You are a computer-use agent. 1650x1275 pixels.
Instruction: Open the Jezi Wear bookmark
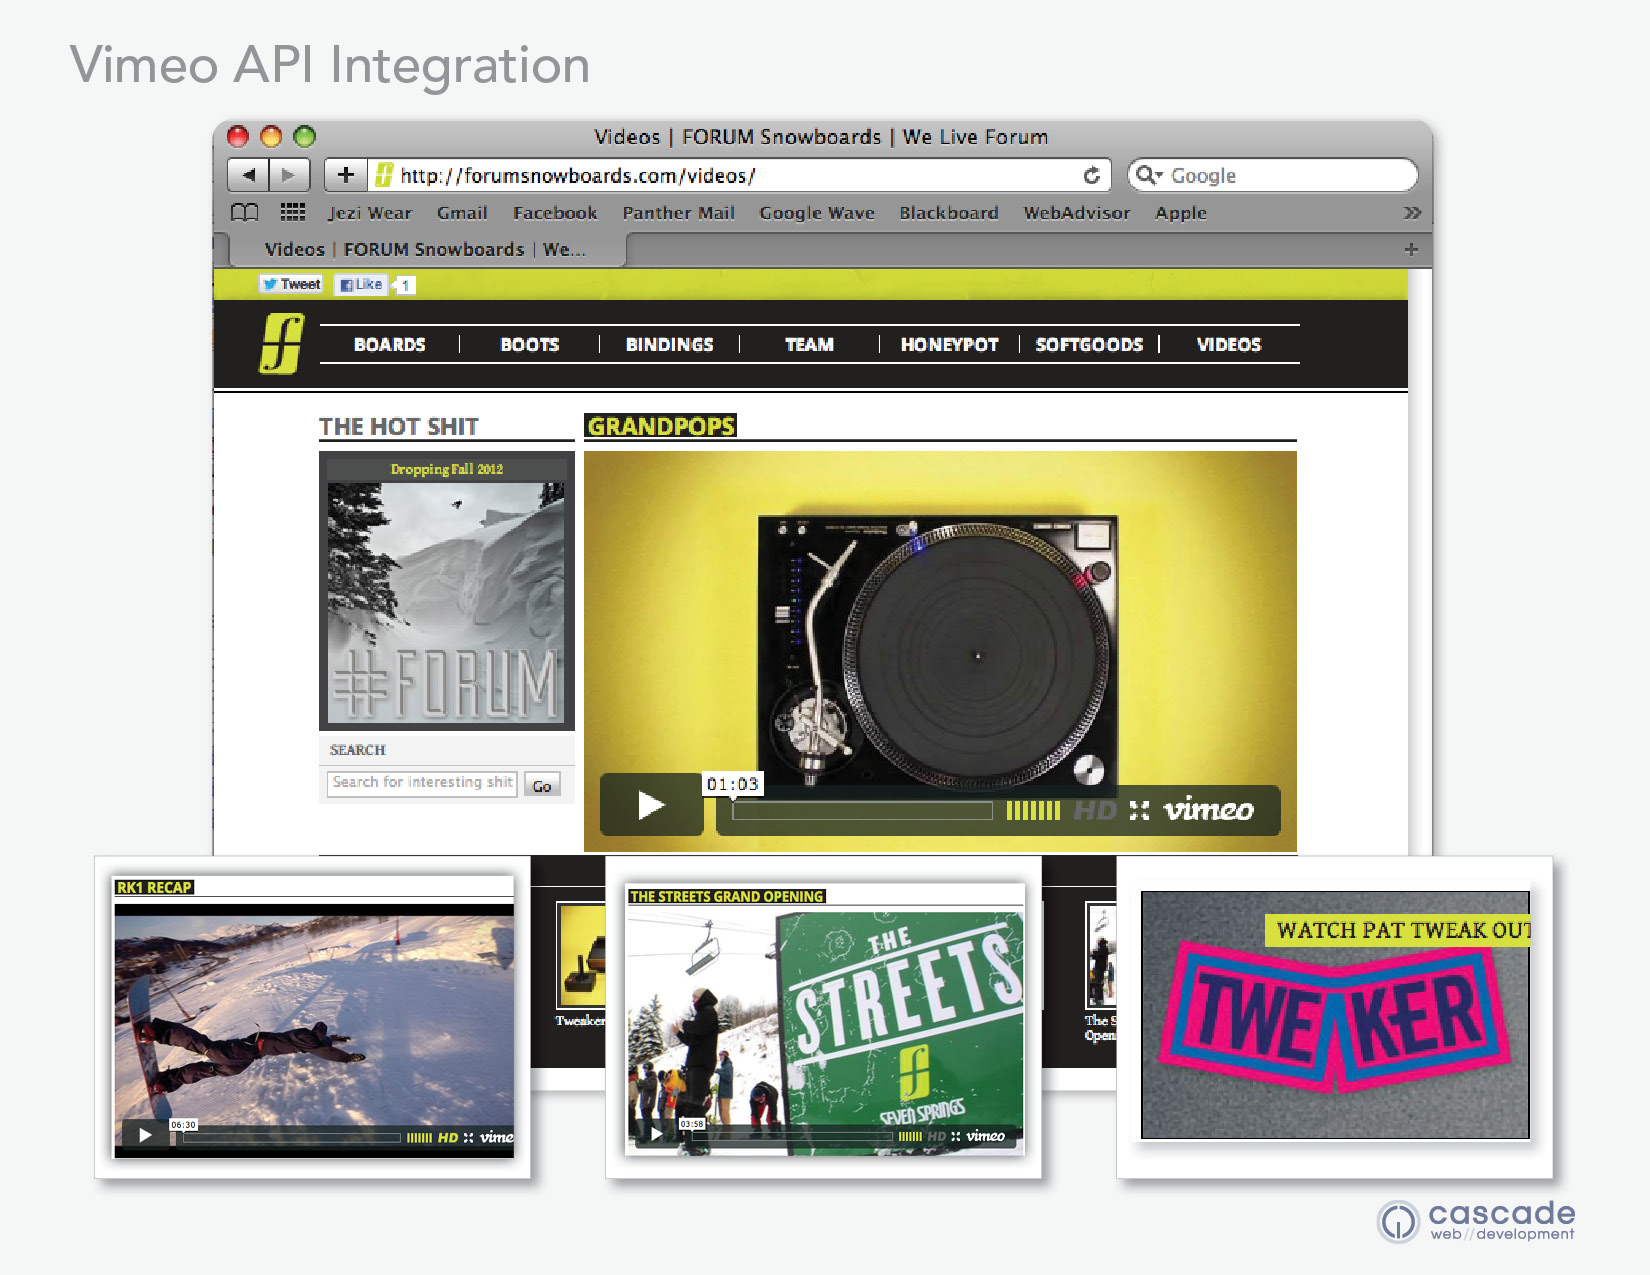click(369, 213)
